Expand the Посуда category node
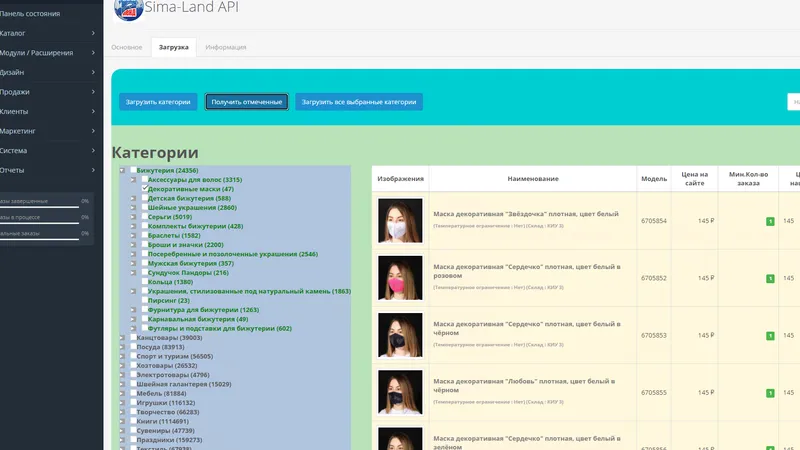The image size is (800, 450). click(122, 347)
